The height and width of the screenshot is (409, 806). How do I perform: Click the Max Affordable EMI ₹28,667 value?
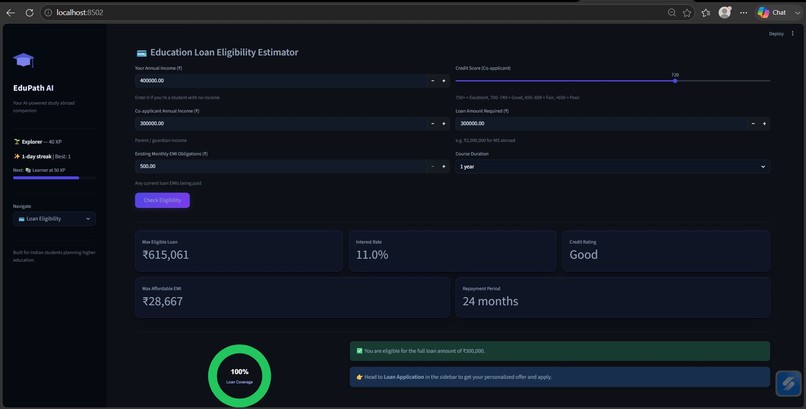[162, 302]
